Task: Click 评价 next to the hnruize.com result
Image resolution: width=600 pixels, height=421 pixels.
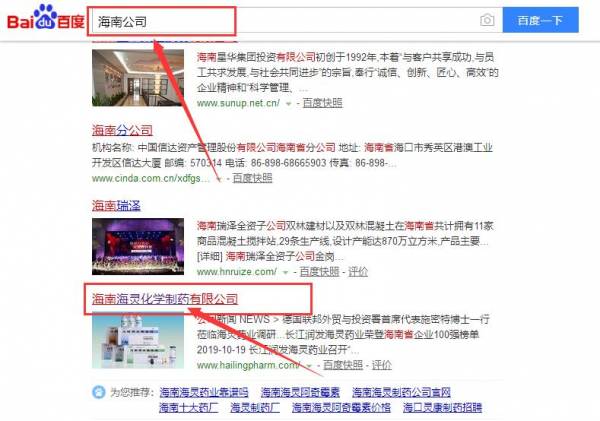Action: [358, 272]
